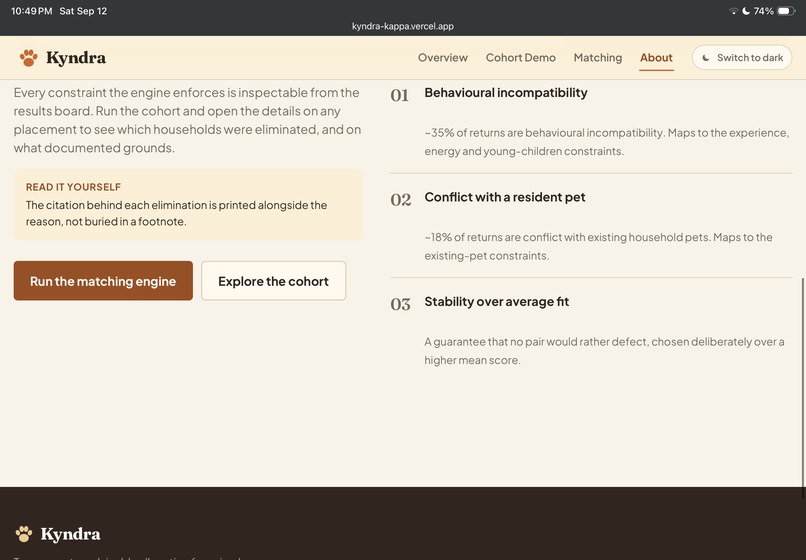Click Run the matching engine button
Image resolution: width=806 pixels, height=560 pixels.
[103, 281]
